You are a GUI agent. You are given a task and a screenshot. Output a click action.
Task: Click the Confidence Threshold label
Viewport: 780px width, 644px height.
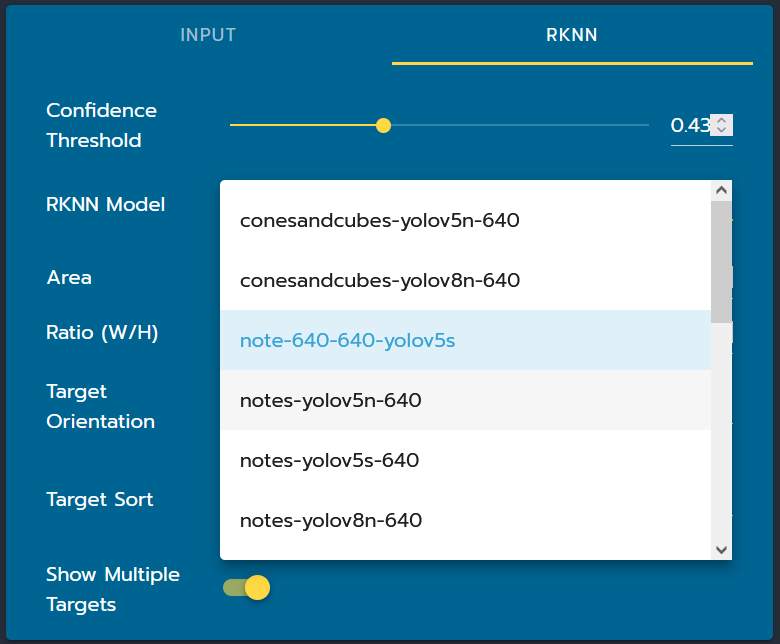tap(101, 125)
